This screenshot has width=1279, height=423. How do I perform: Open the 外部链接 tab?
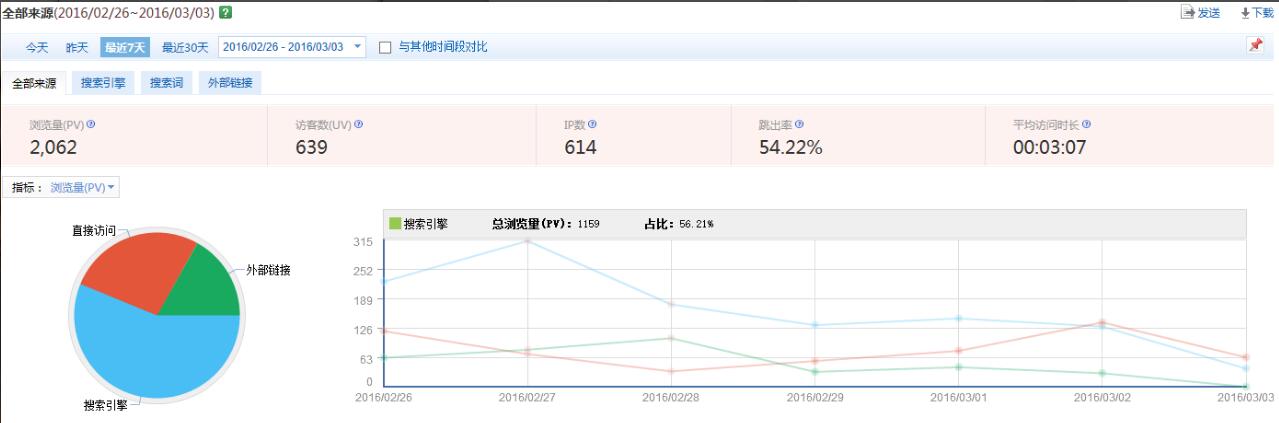pyautogui.click(x=230, y=83)
